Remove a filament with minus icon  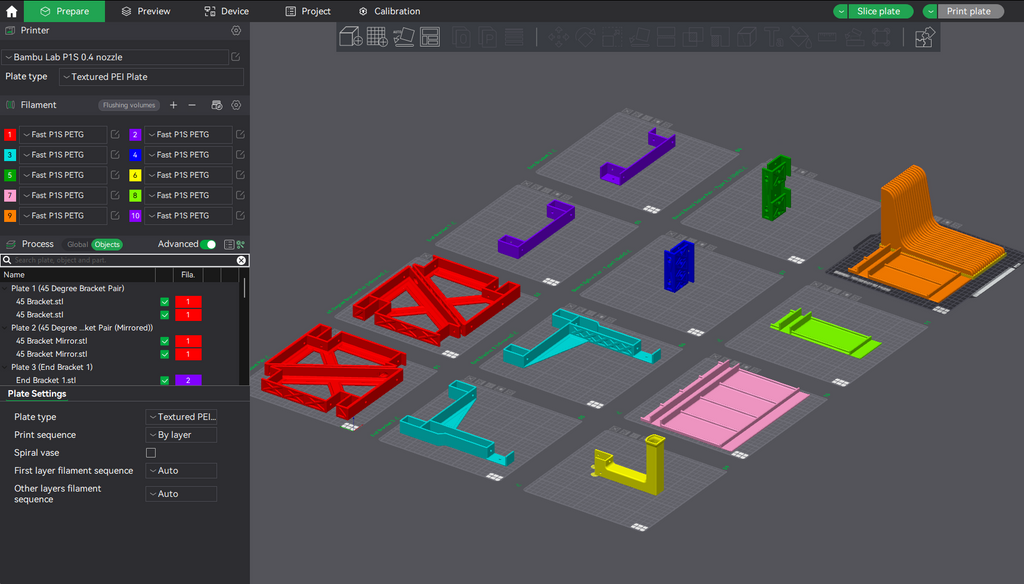pyautogui.click(x=192, y=105)
